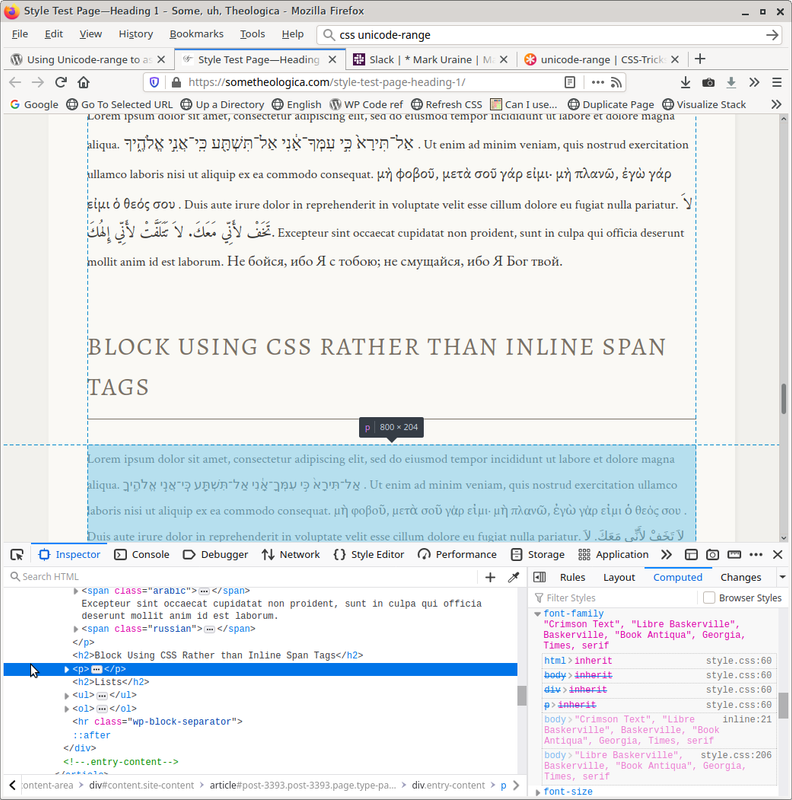Select div.entry-content in breadcrumbs
The image size is (792, 800).
pyautogui.click(x=448, y=785)
